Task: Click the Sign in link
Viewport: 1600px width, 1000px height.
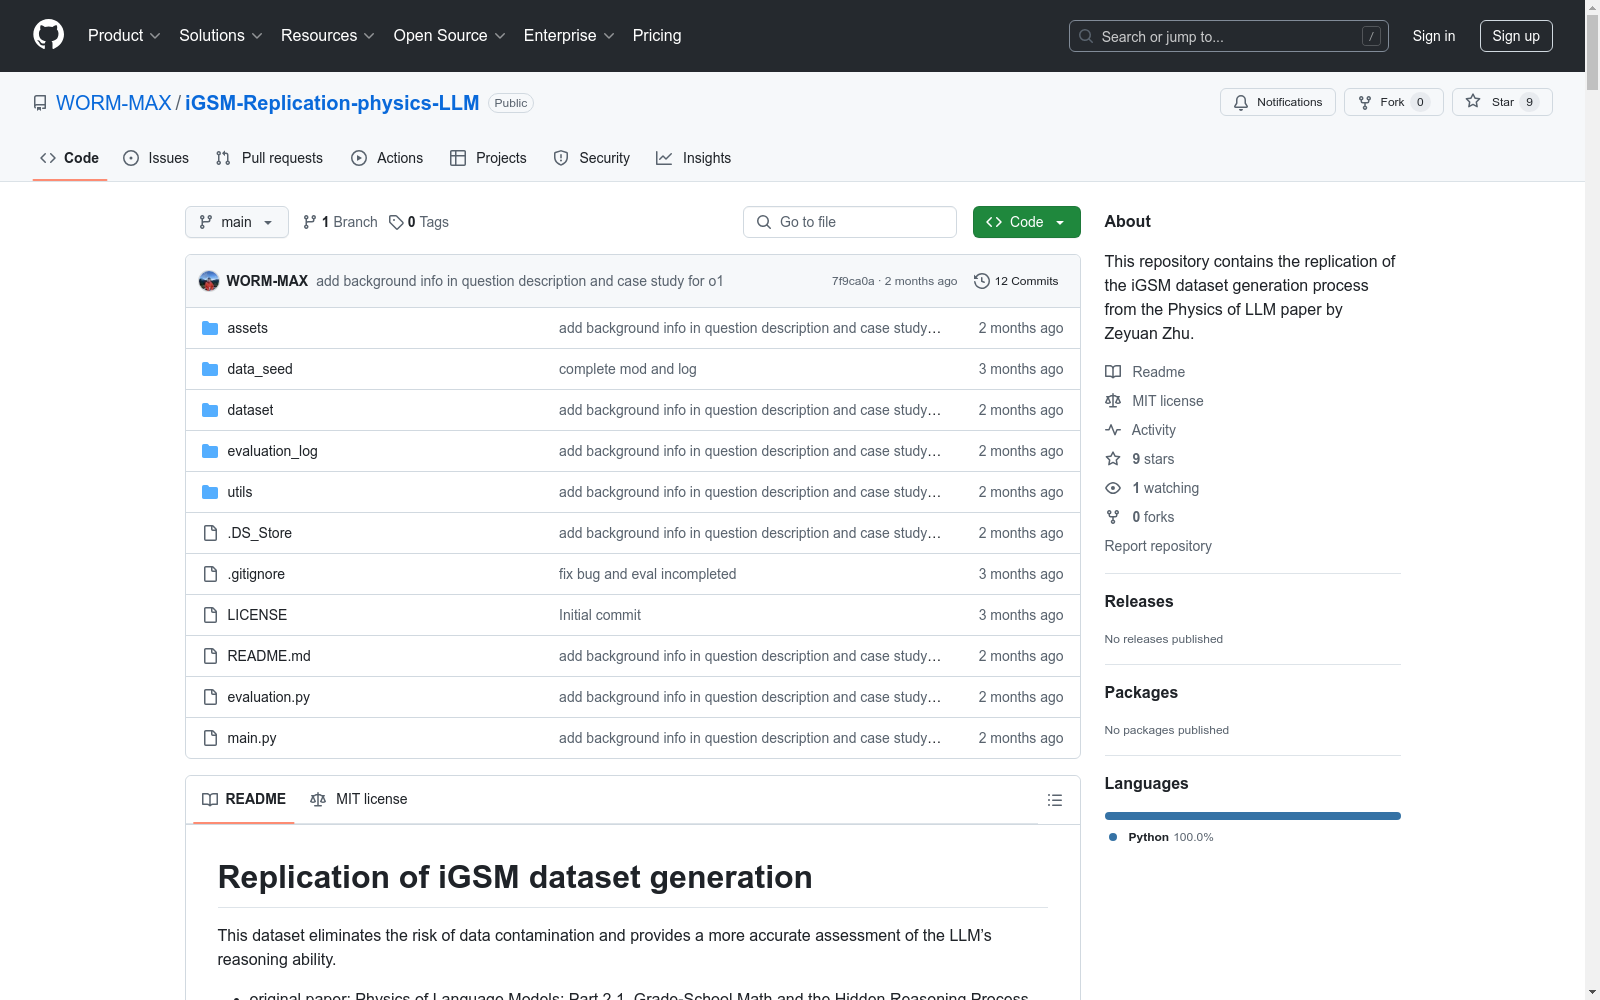Action: pyautogui.click(x=1434, y=36)
